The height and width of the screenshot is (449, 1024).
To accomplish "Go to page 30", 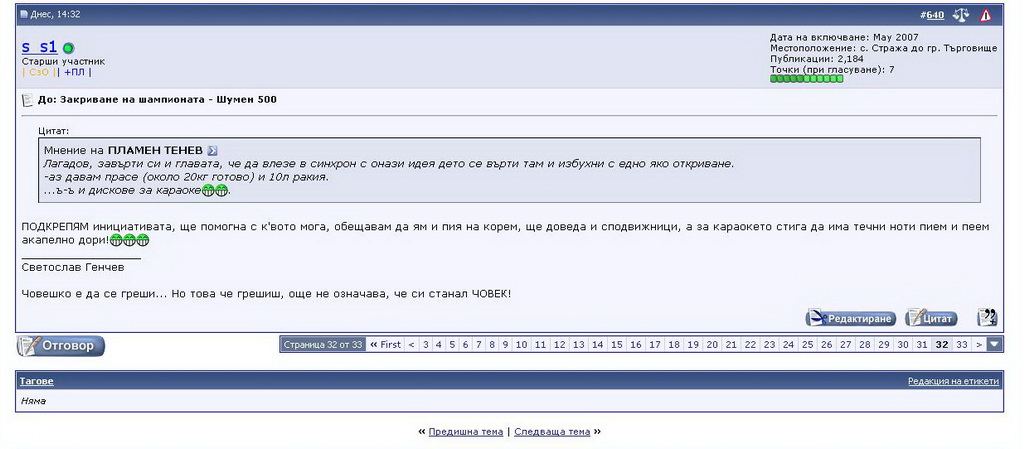I will (903, 345).
